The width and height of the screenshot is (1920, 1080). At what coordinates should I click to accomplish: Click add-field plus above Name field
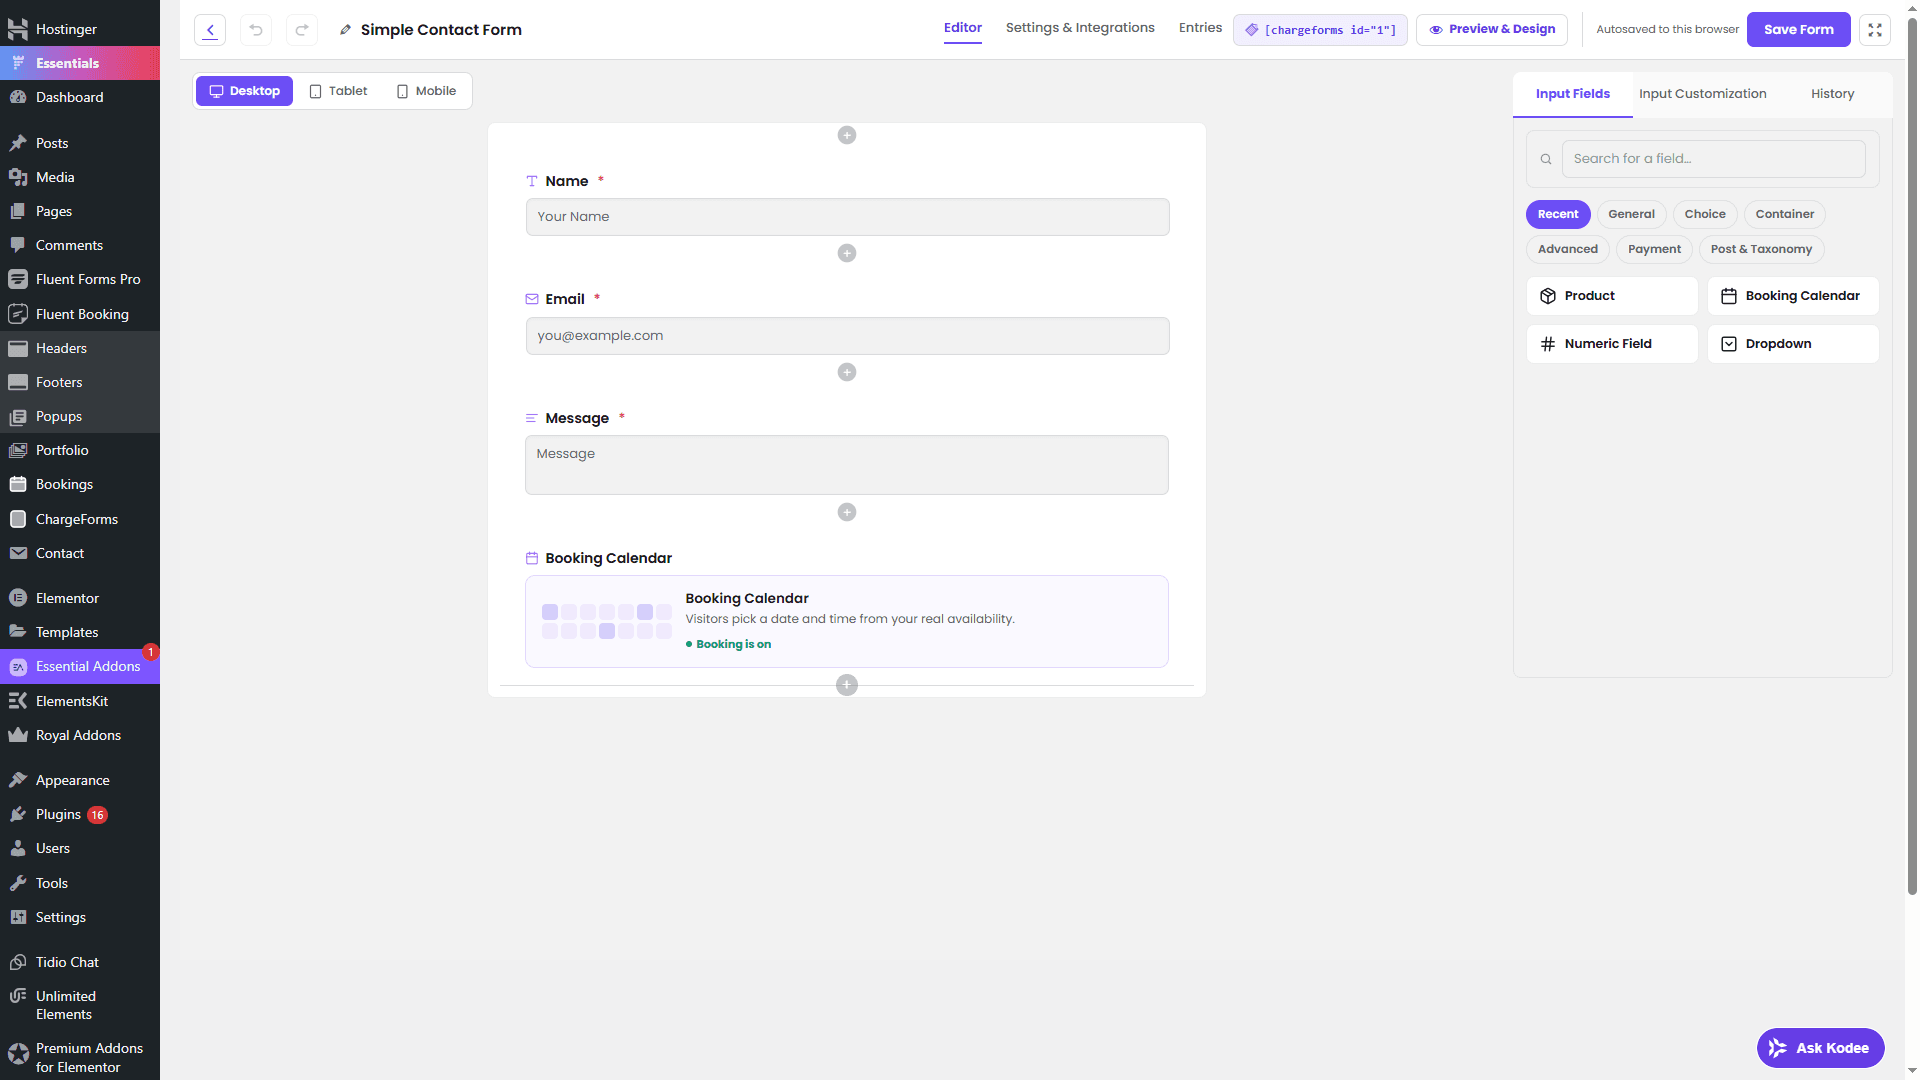pyautogui.click(x=847, y=135)
